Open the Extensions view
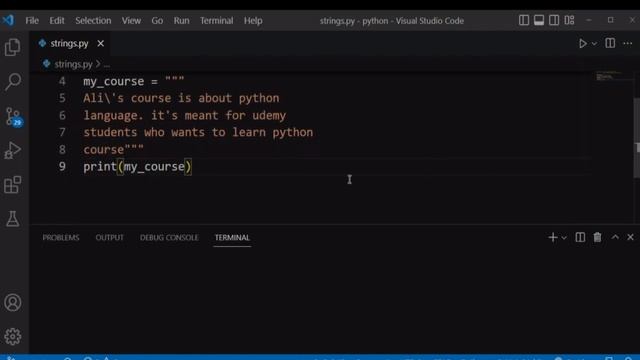This screenshot has width=640, height=360. (x=13, y=185)
